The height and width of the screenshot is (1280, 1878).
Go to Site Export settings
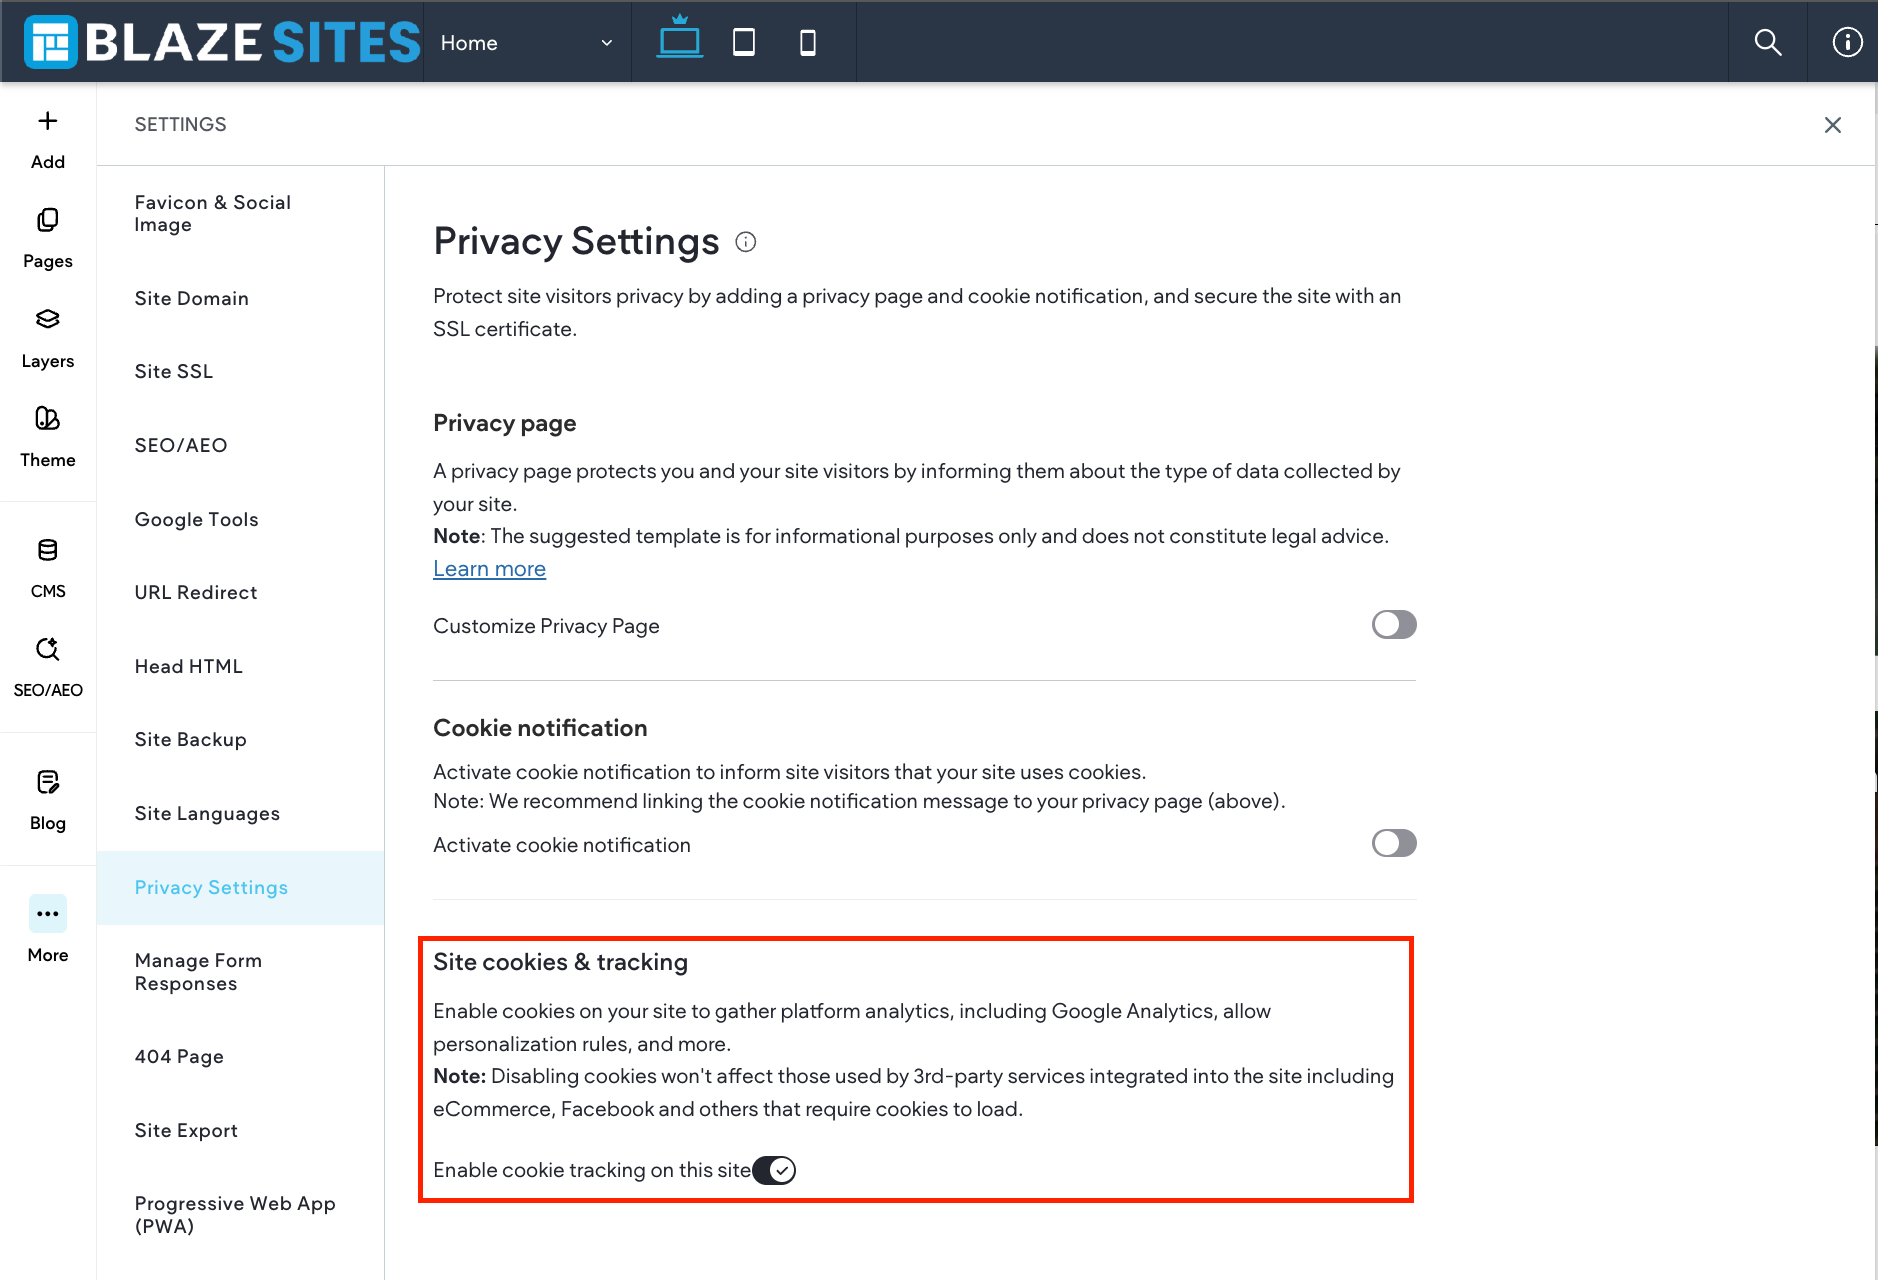tap(187, 1130)
